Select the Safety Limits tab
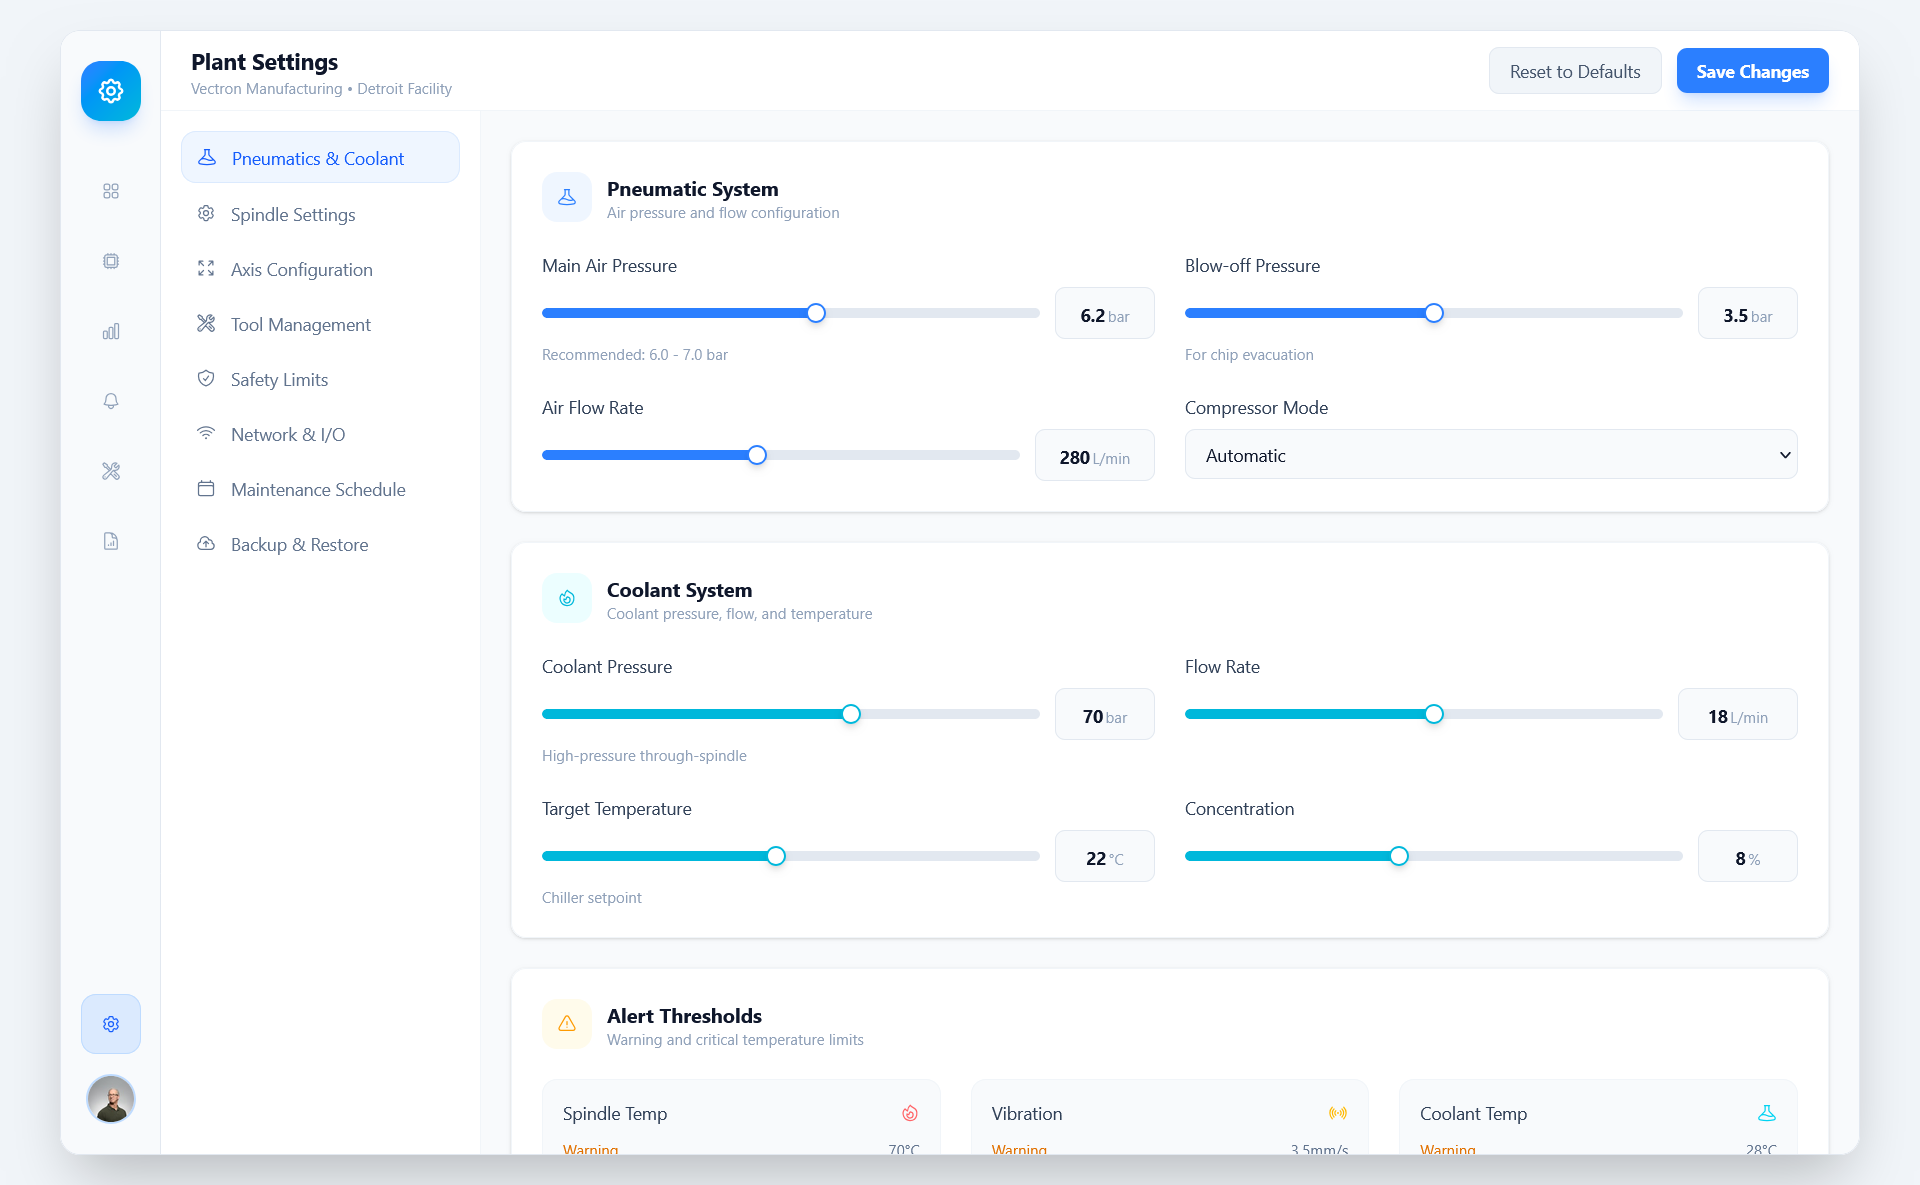Viewport: 1920px width, 1185px height. (278, 379)
